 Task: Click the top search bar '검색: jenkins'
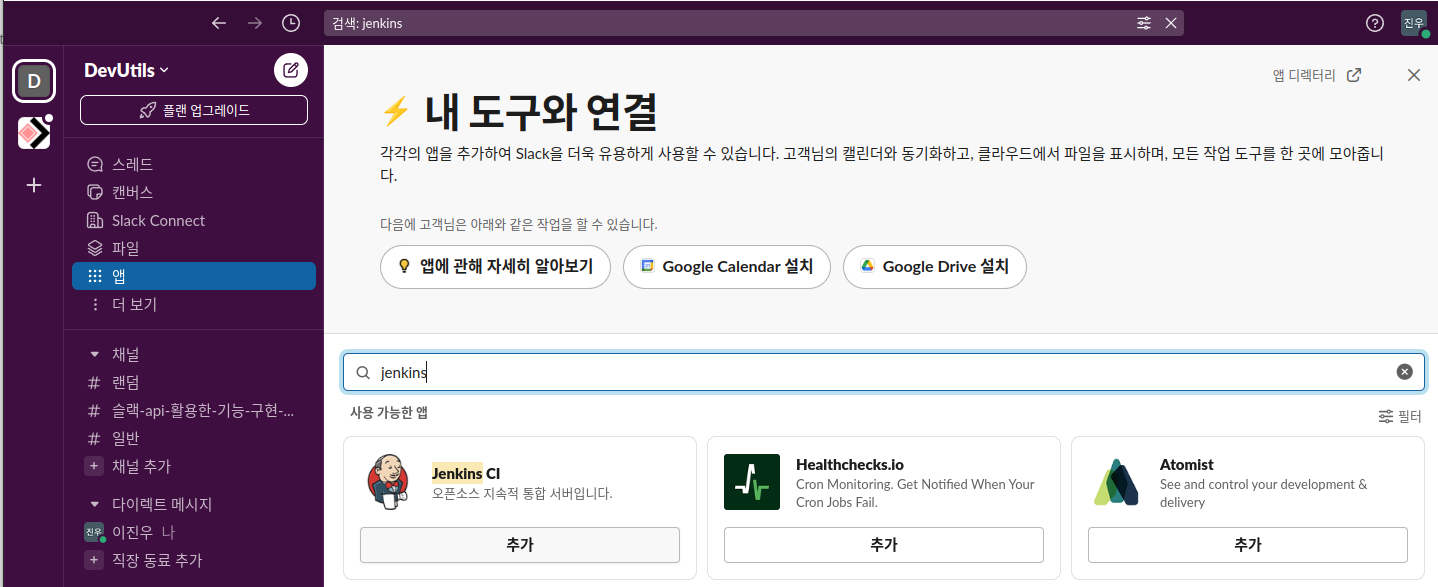tap(754, 23)
